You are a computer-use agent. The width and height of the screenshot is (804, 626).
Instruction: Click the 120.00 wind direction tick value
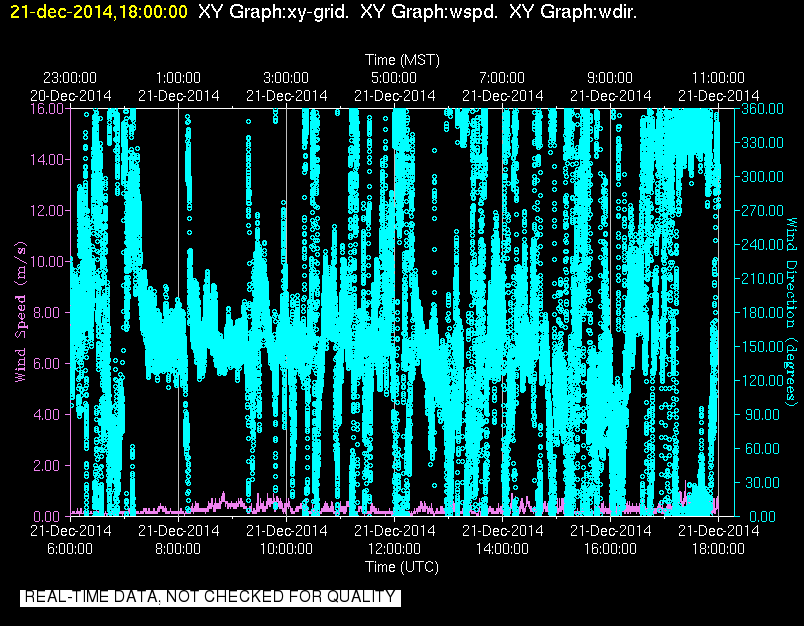pyautogui.click(x=762, y=380)
